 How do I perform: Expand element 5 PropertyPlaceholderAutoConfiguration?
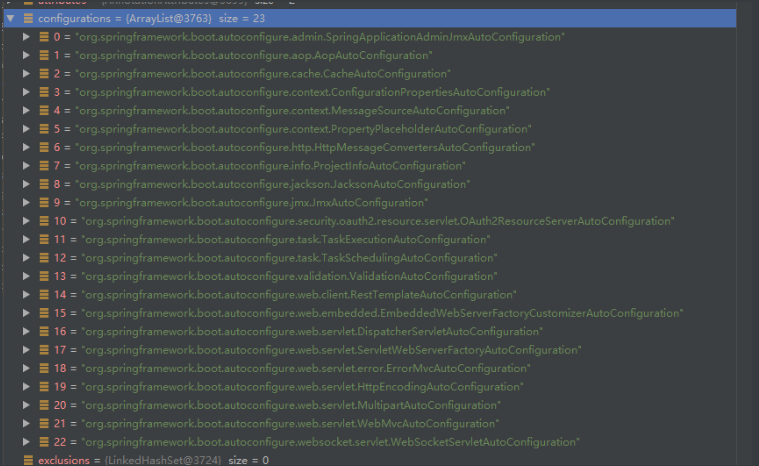coord(26,129)
